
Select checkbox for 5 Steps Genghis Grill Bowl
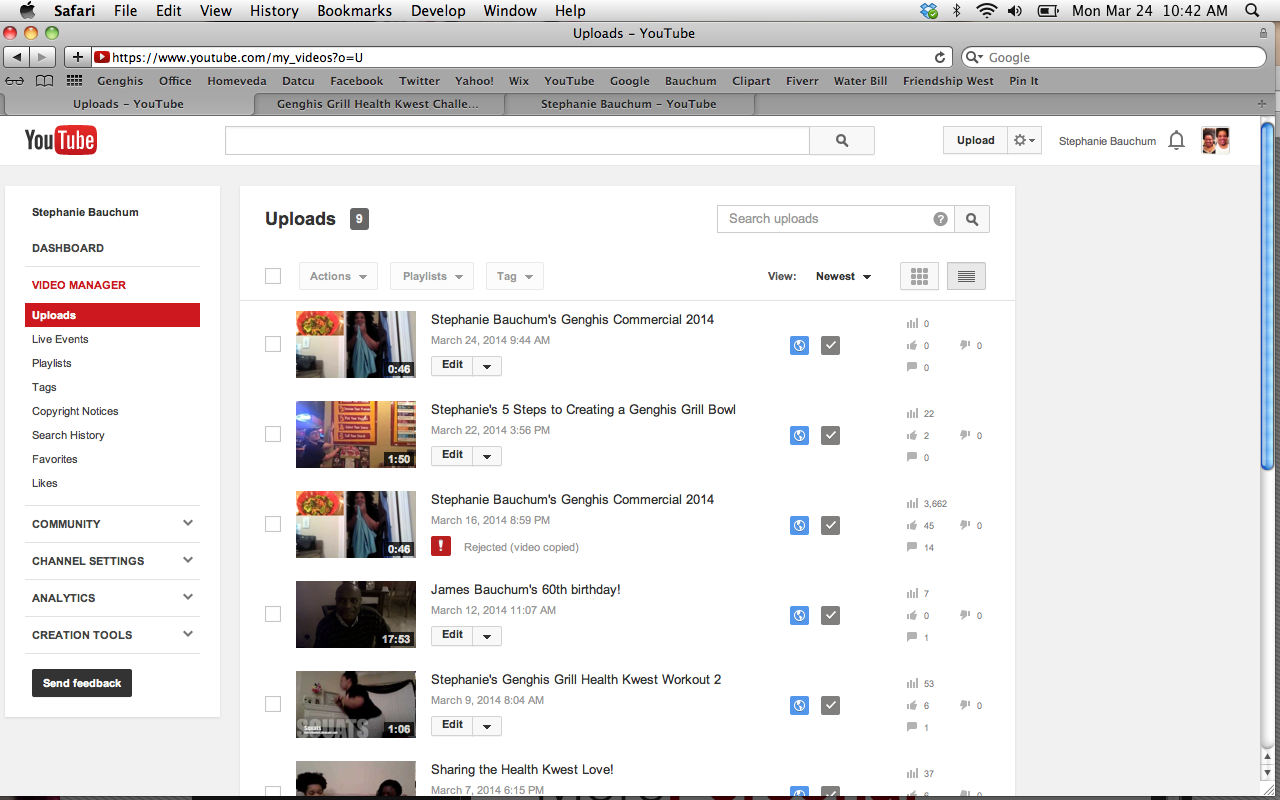pos(273,434)
